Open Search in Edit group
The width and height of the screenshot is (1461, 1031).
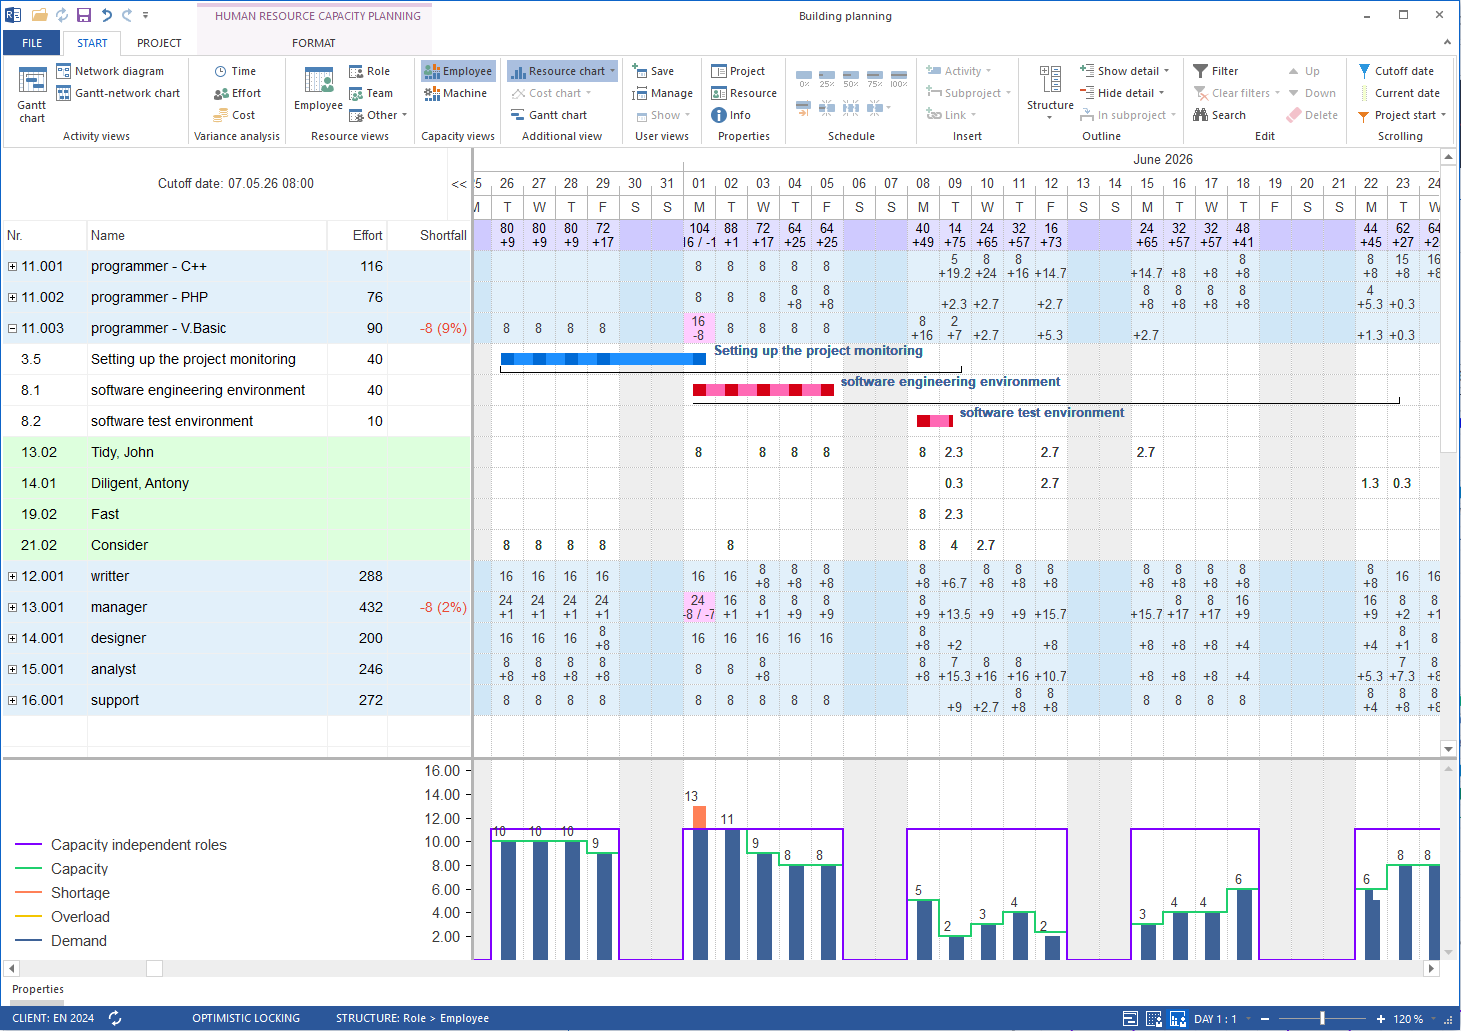coord(1220,115)
